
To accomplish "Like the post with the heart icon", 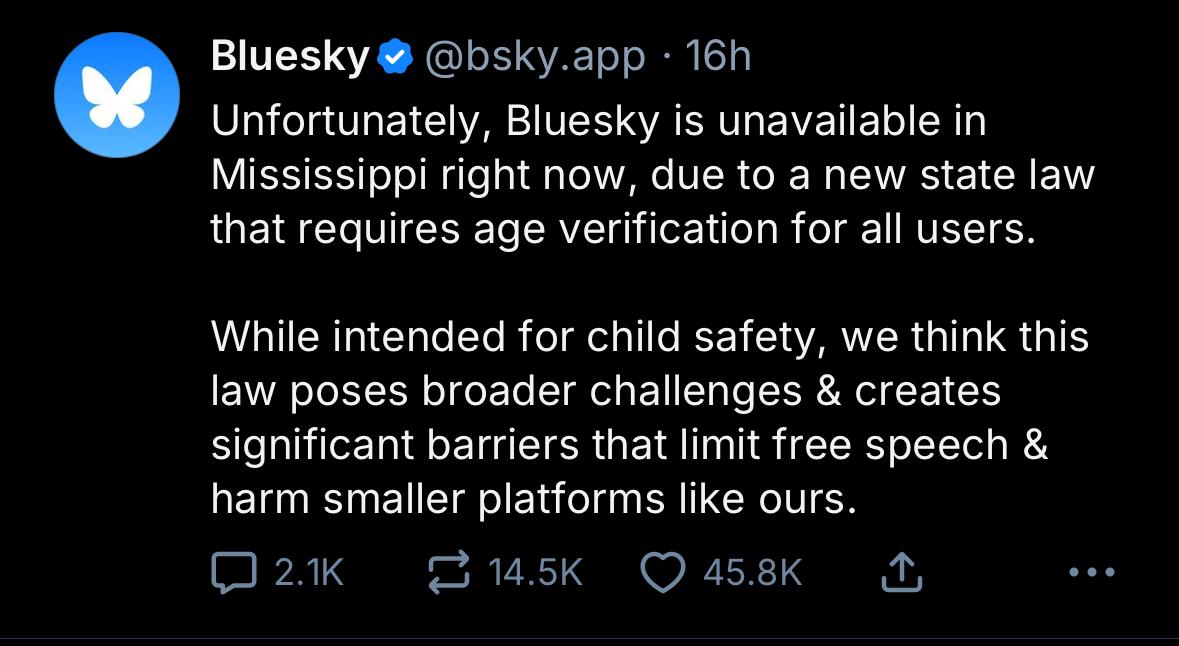I will point(662,573).
